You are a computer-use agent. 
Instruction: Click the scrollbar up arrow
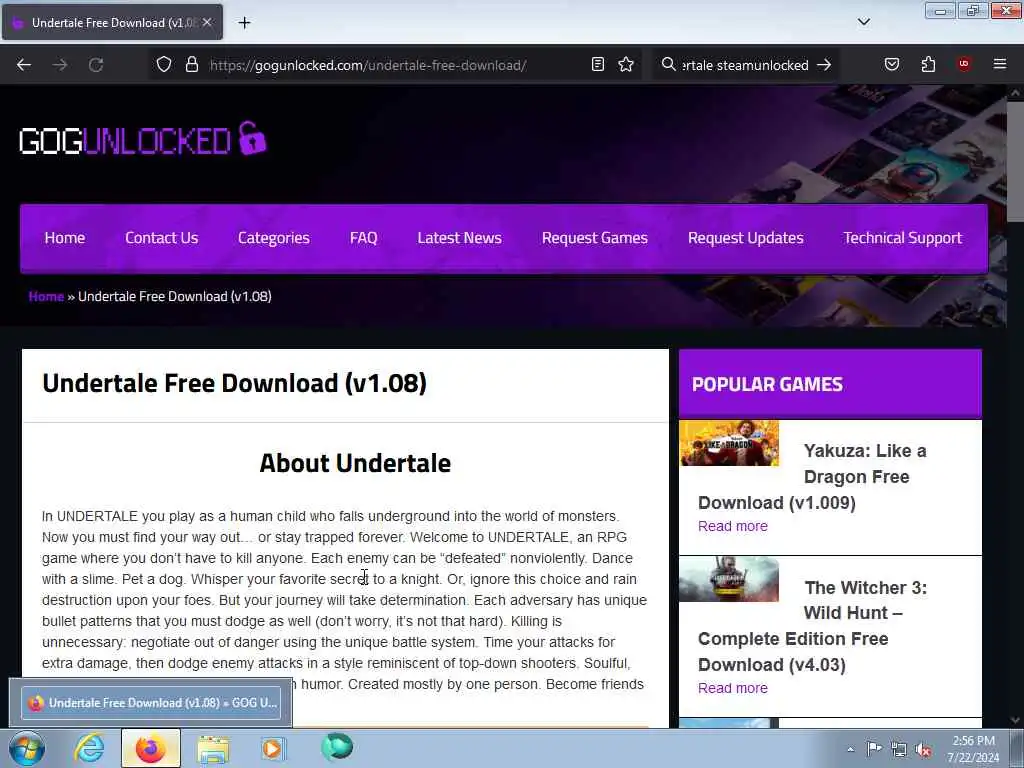1015,93
